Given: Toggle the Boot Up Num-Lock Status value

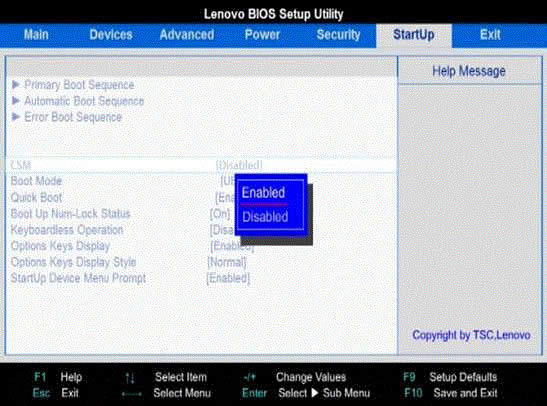Looking at the screenshot, I should pos(220,213).
